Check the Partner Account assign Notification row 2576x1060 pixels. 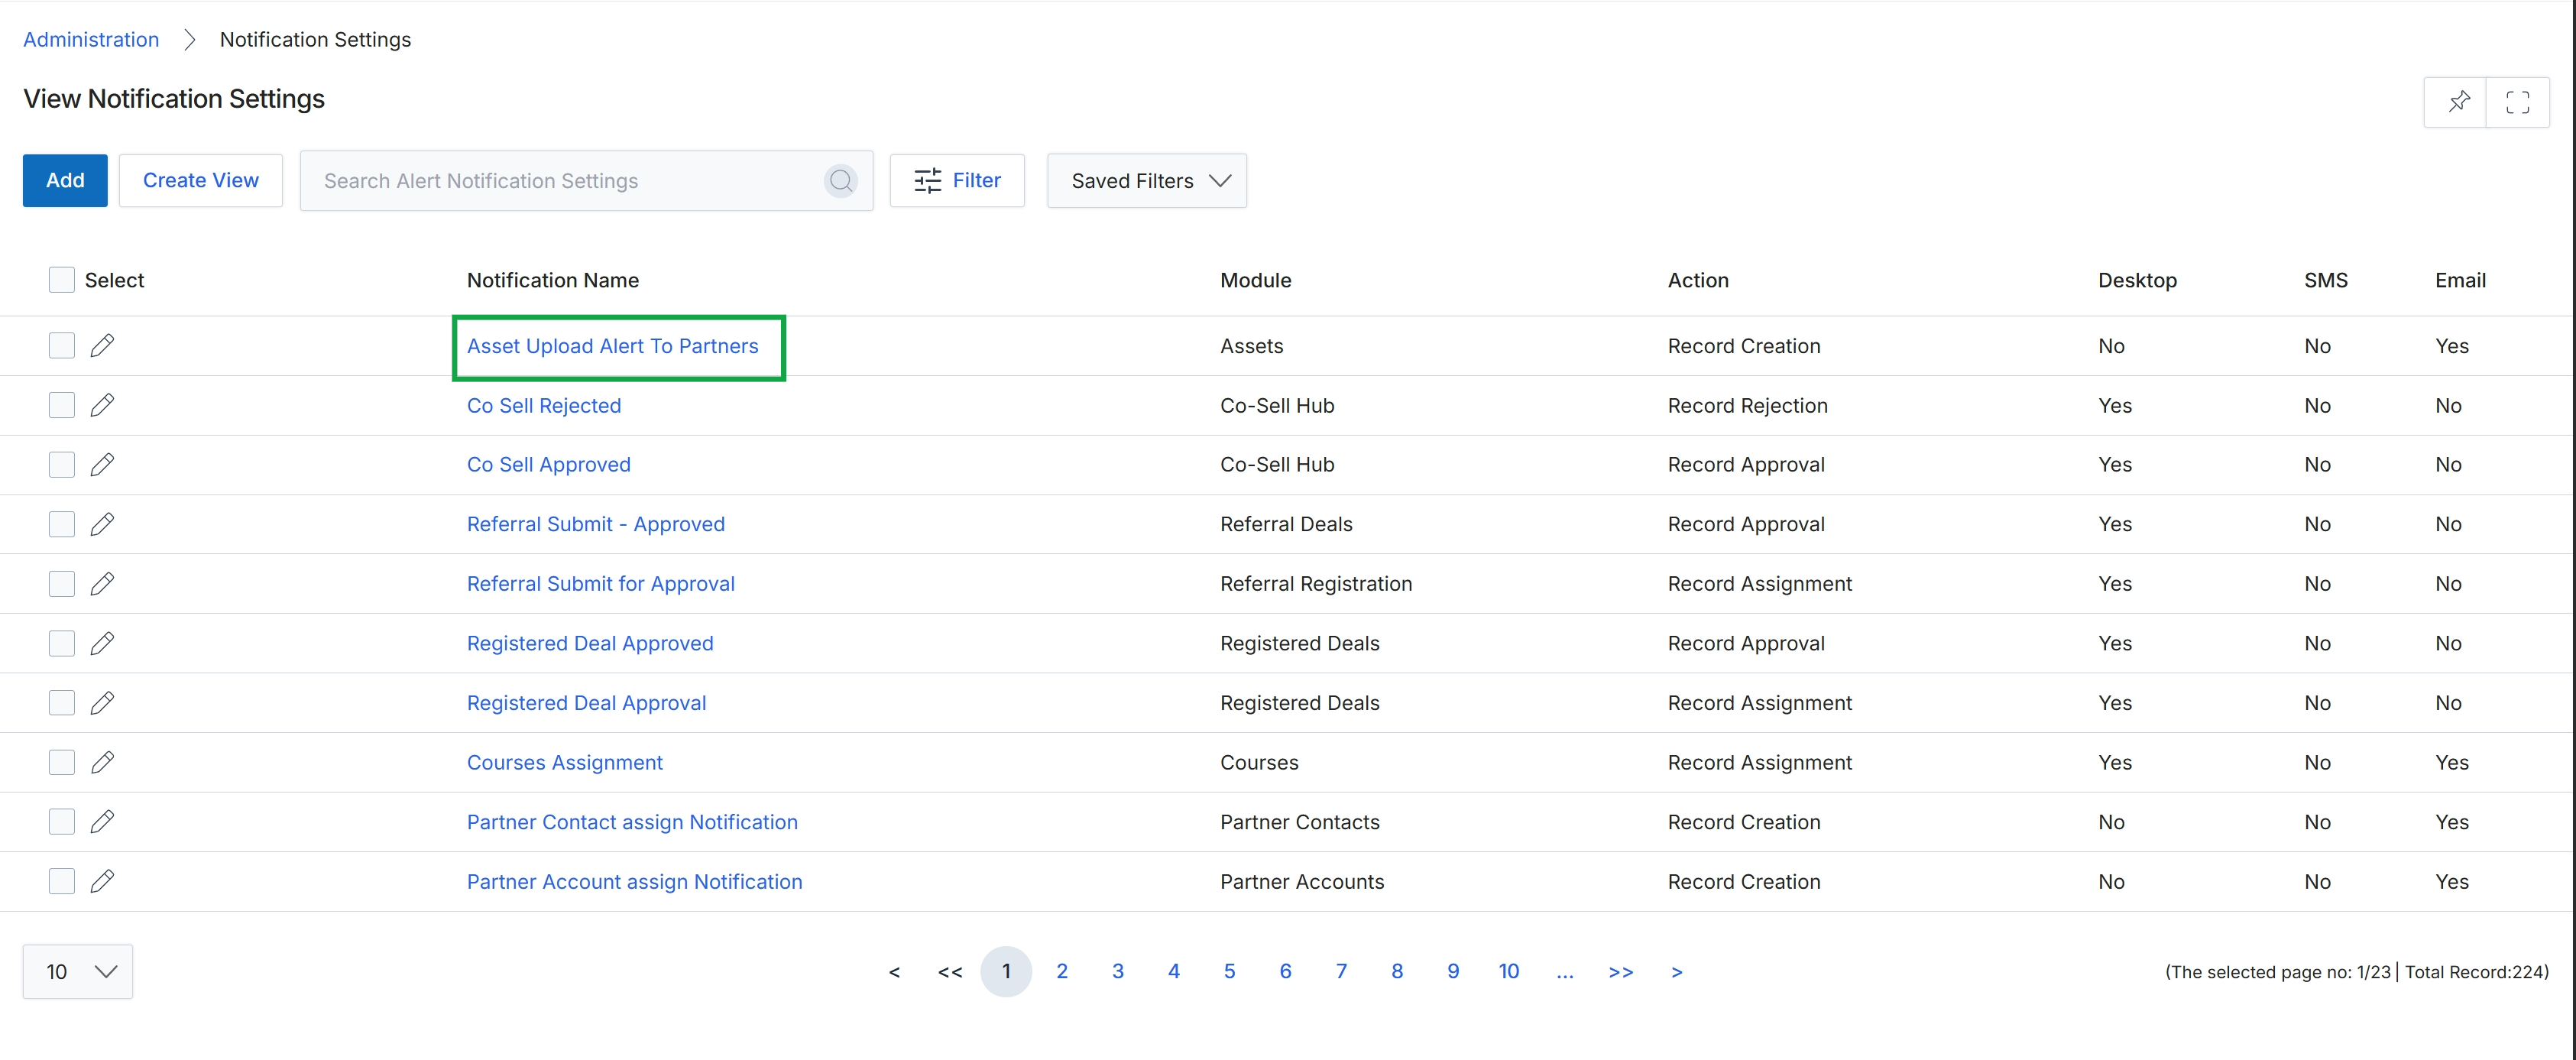pyautogui.click(x=62, y=881)
